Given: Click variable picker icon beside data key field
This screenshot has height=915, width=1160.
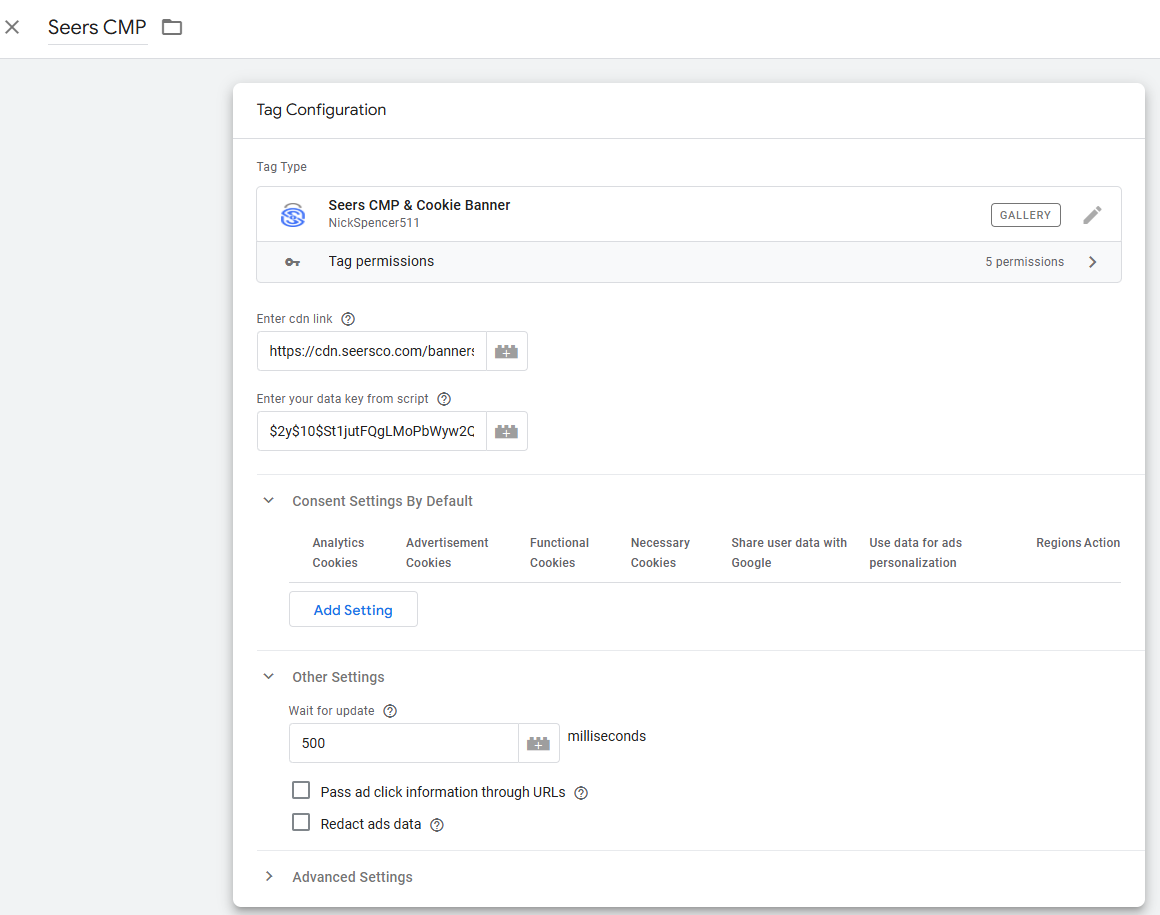Looking at the screenshot, I should (507, 432).
